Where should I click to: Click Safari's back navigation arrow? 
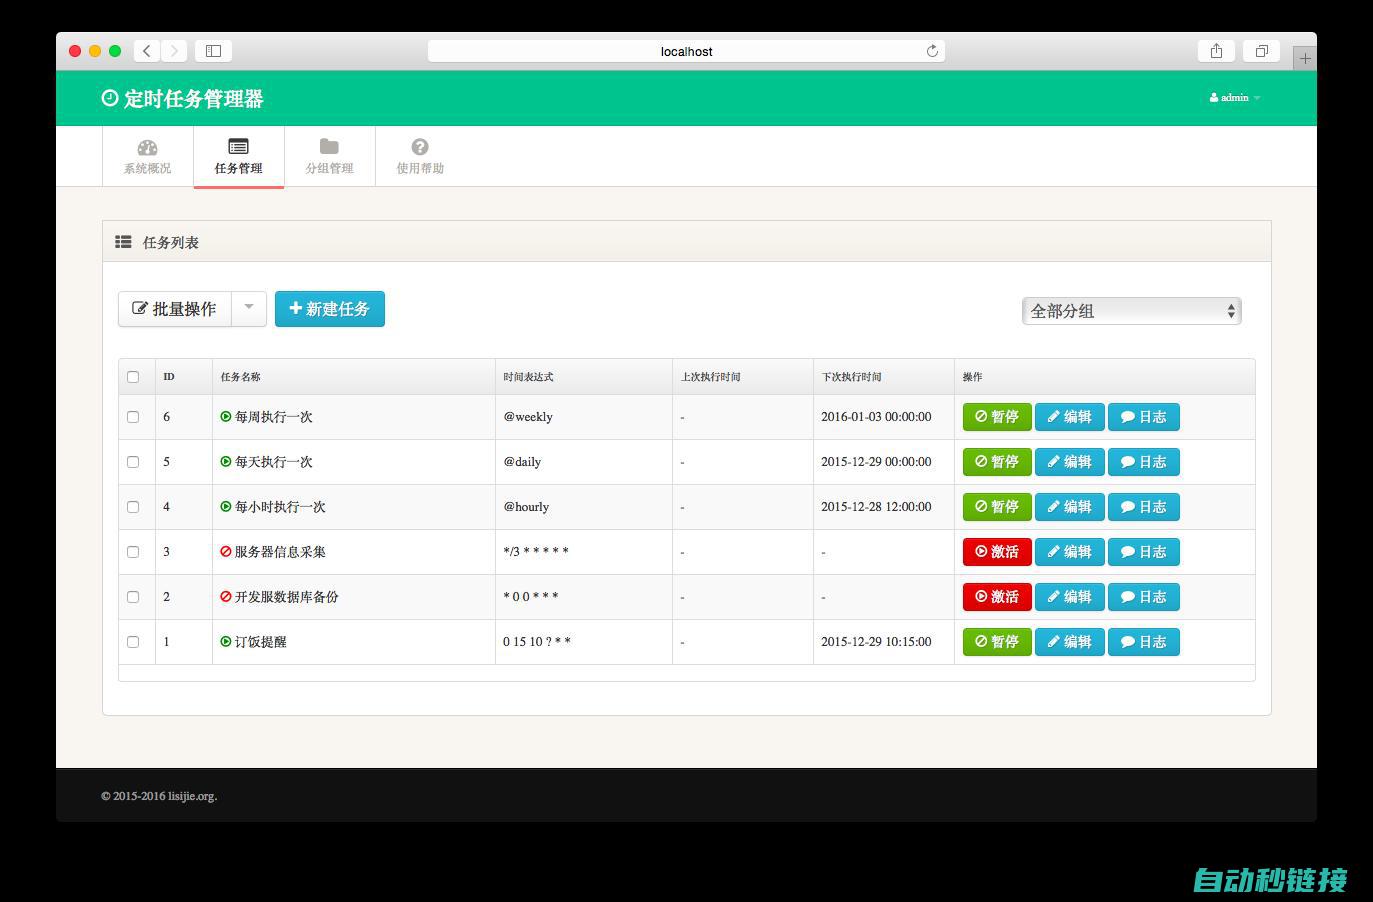147,51
